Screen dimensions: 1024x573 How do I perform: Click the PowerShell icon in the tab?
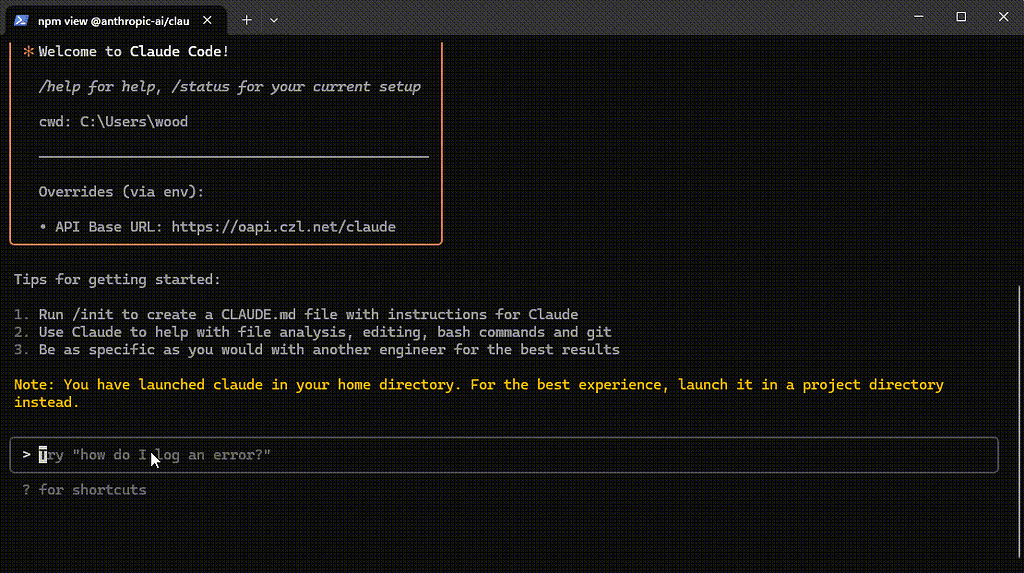tap(20, 20)
